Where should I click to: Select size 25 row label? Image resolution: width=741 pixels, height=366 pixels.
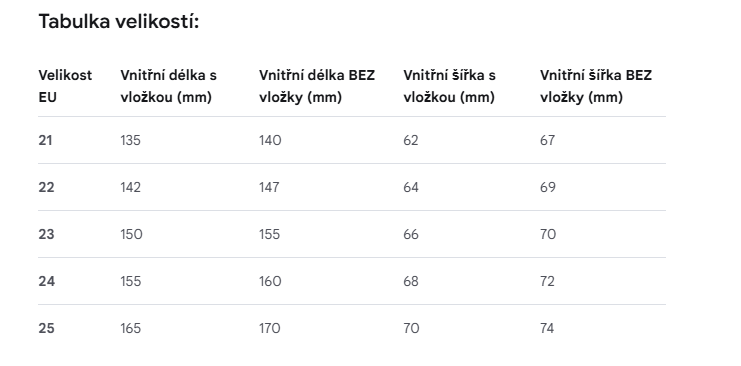(x=46, y=328)
